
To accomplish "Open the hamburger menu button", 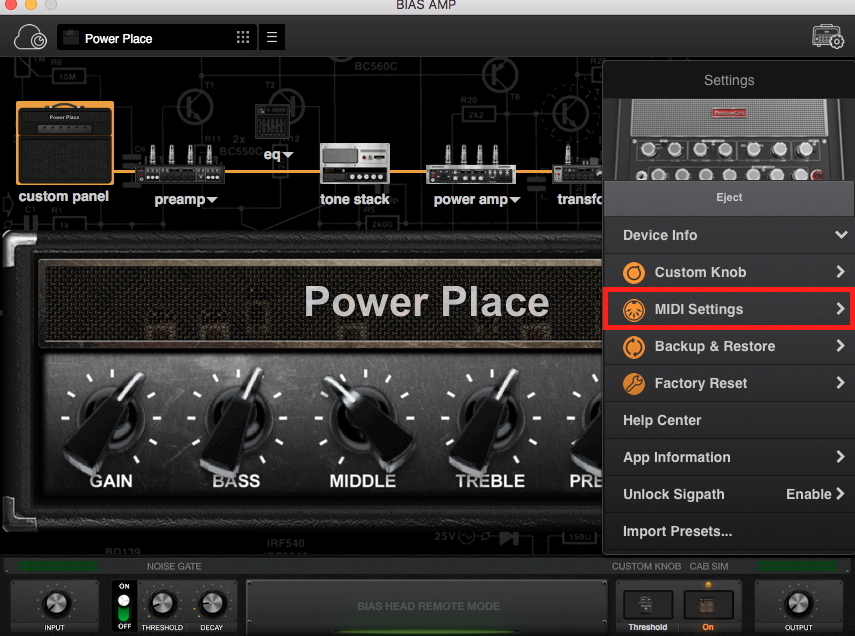I will [x=272, y=37].
